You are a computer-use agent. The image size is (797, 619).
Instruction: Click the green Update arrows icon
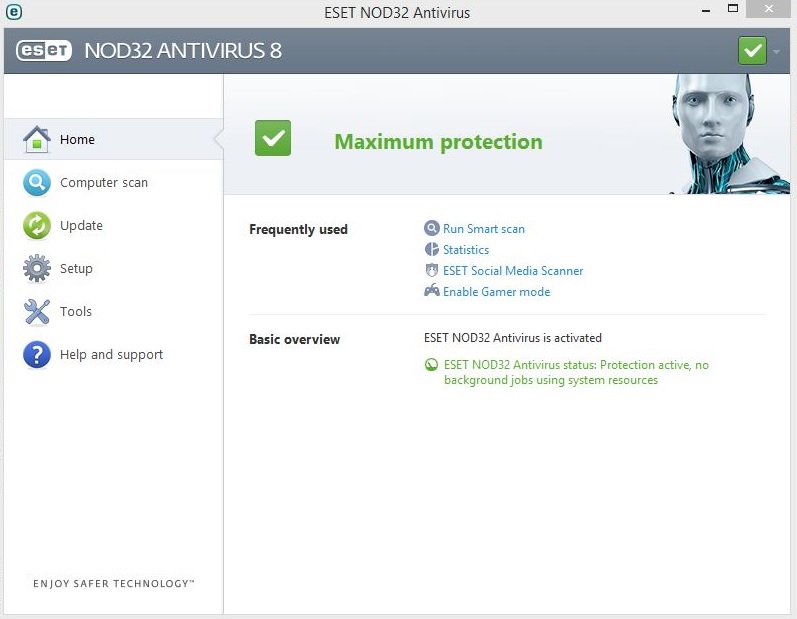(37, 226)
